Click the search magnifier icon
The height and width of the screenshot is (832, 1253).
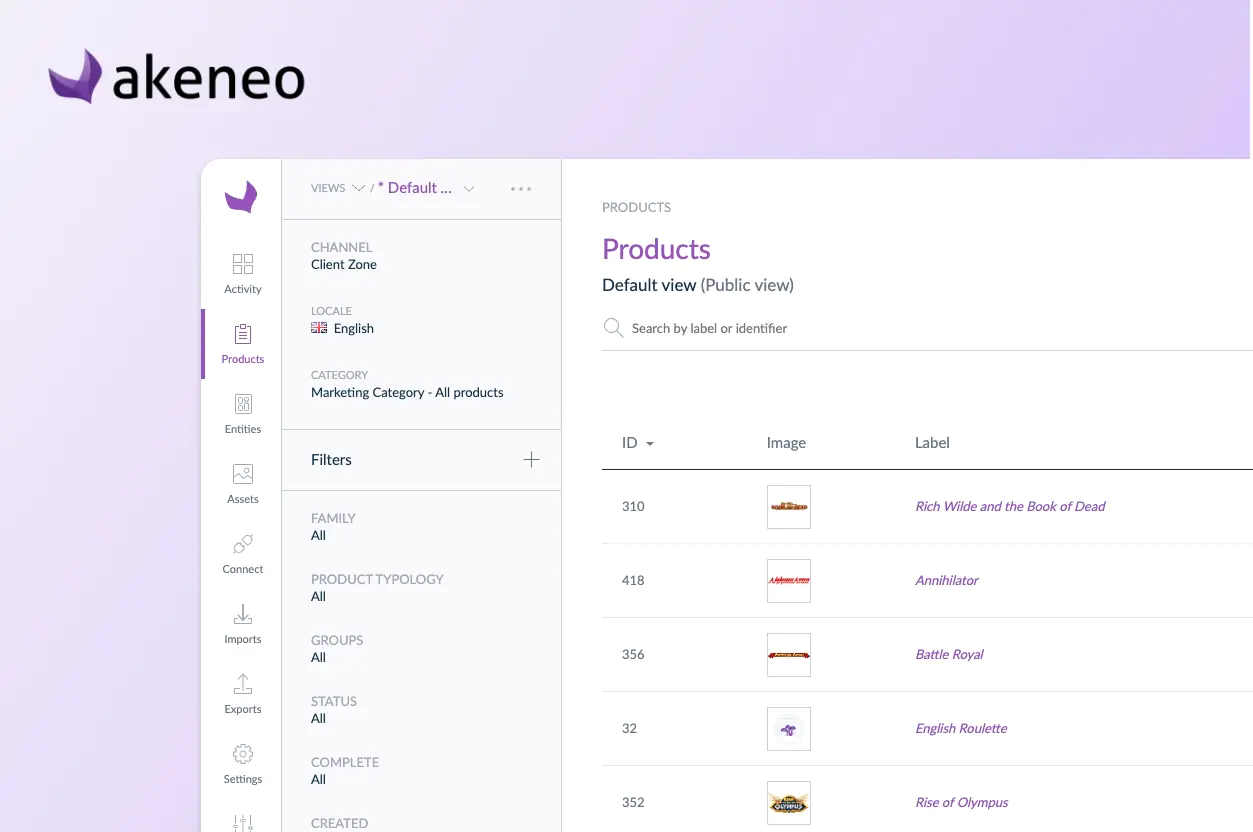pyautogui.click(x=613, y=328)
